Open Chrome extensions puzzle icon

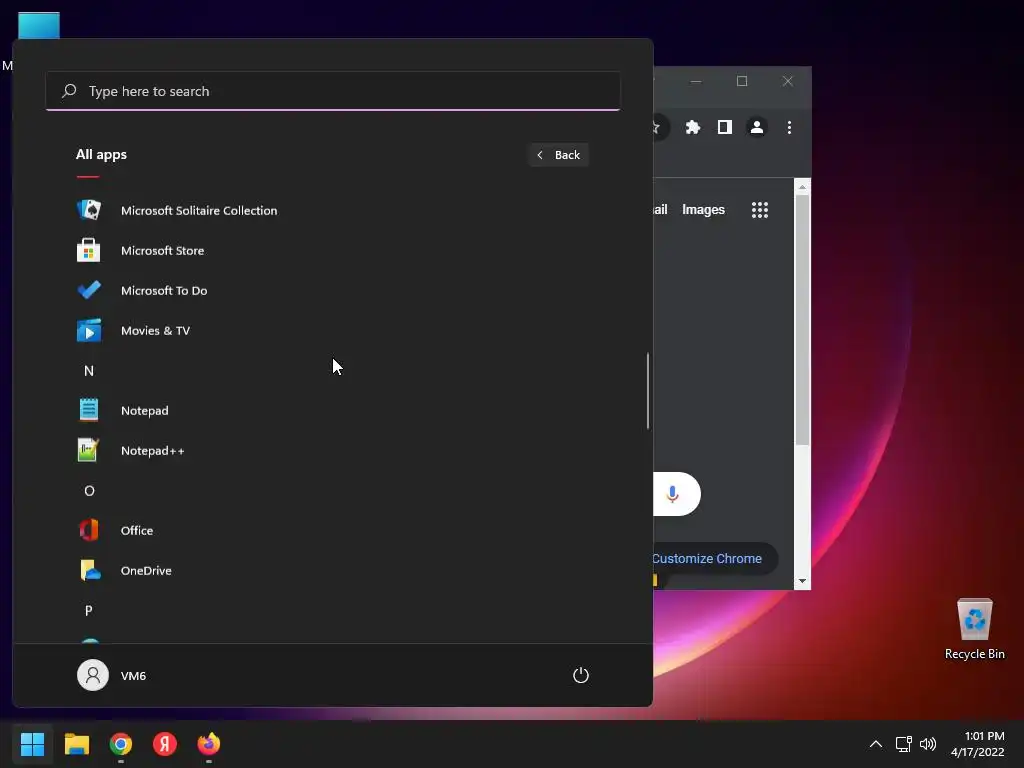click(x=693, y=127)
